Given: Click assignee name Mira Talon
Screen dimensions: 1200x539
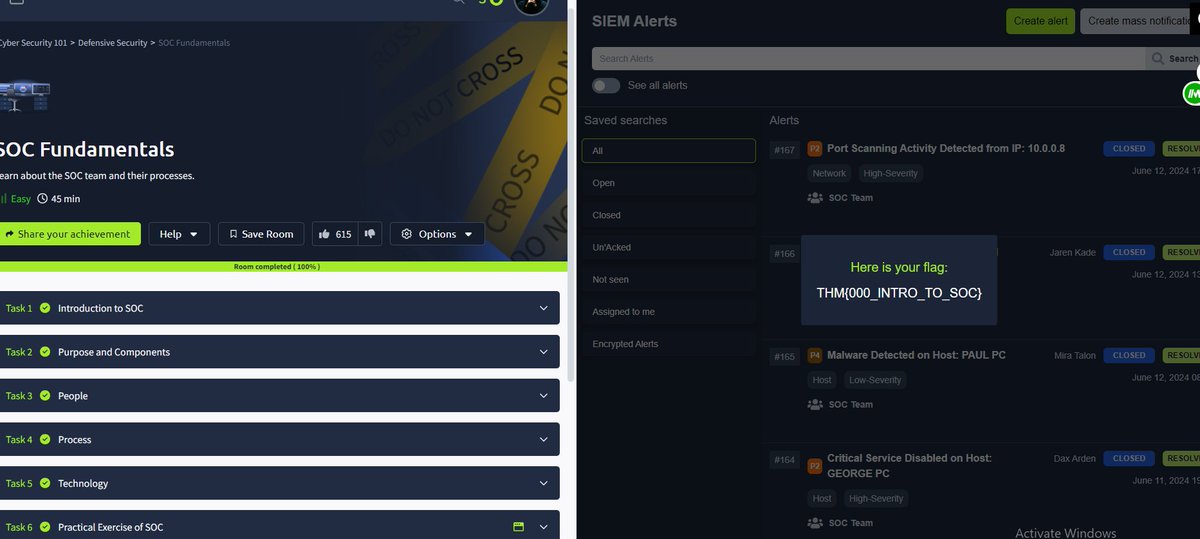Looking at the screenshot, I should point(1075,355).
